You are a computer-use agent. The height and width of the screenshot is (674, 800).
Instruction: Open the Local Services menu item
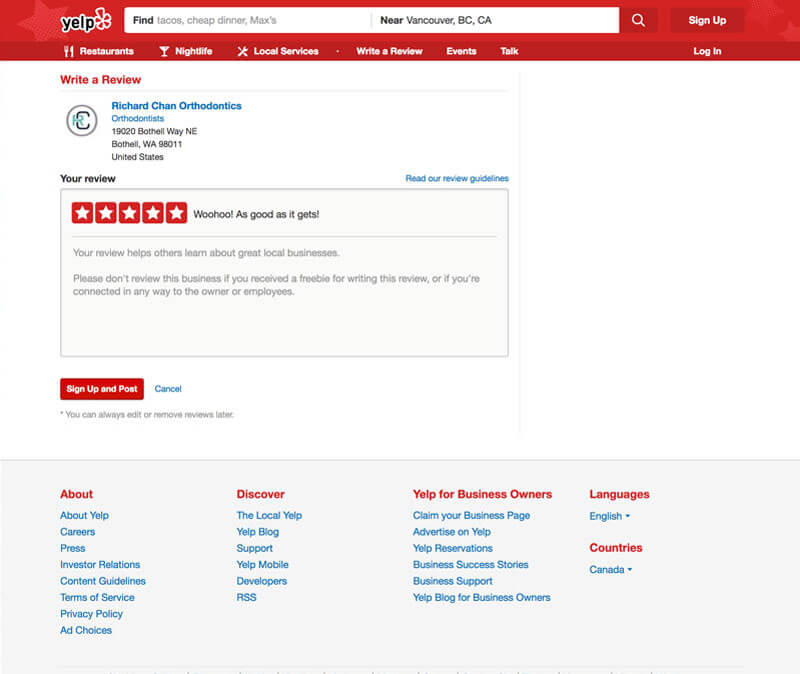[278, 51]
